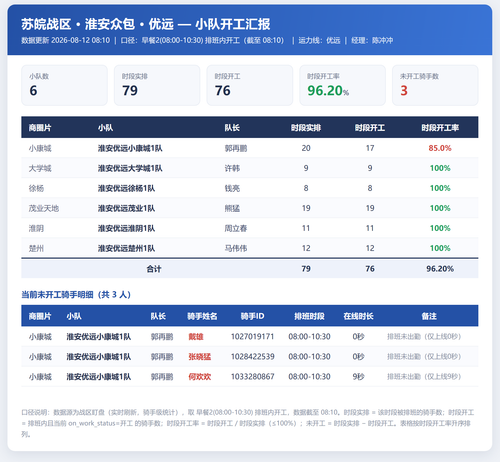Click the 合计 label in the totals row
500x462 pixels.
(154, 269)
